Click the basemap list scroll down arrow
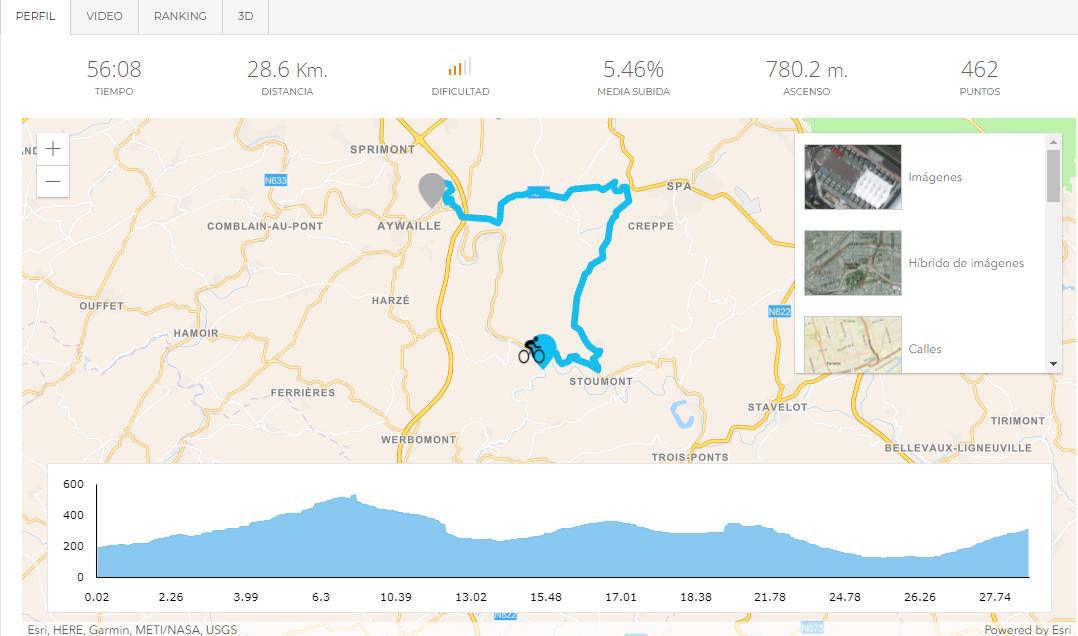The height and width of the screenshot is (636, 1078). point(1053,364)
